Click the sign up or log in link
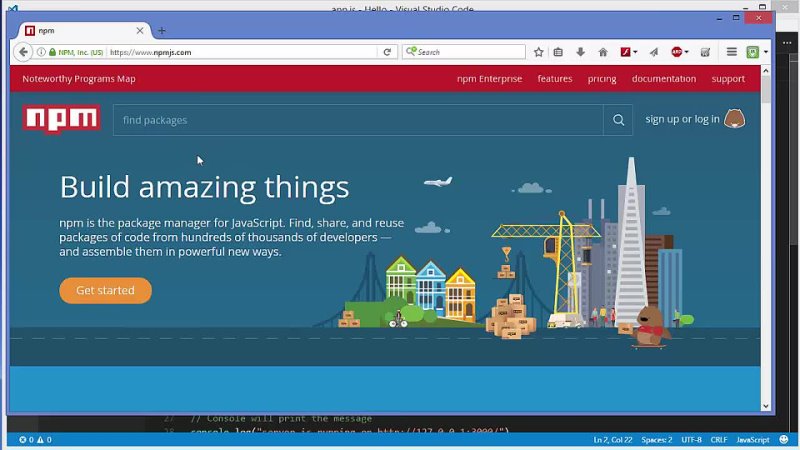Screen dimensions: 800x450 click(x=682, y=119)
